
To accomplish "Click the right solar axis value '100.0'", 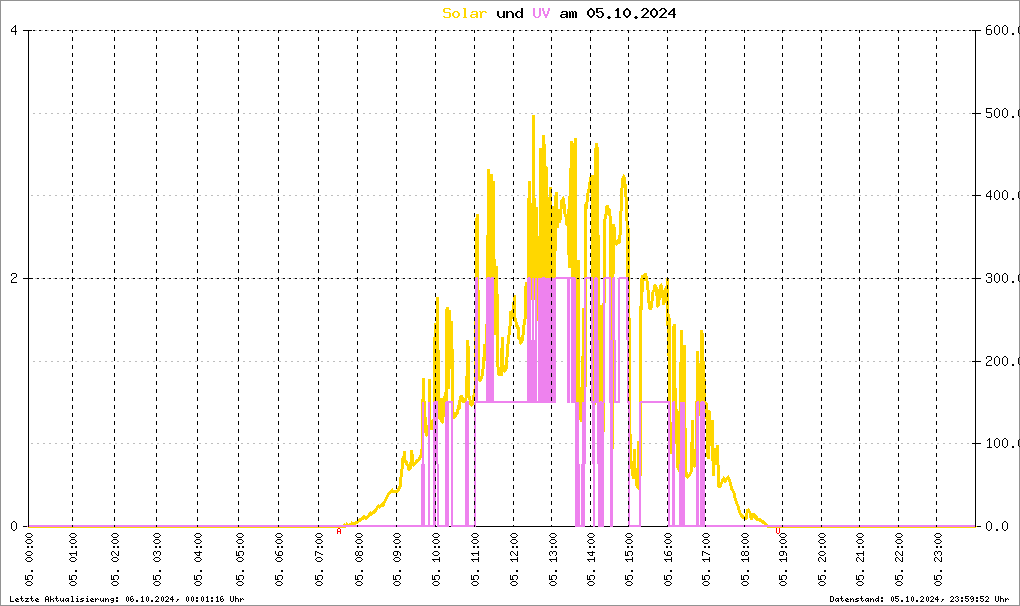I will (999, 443).
